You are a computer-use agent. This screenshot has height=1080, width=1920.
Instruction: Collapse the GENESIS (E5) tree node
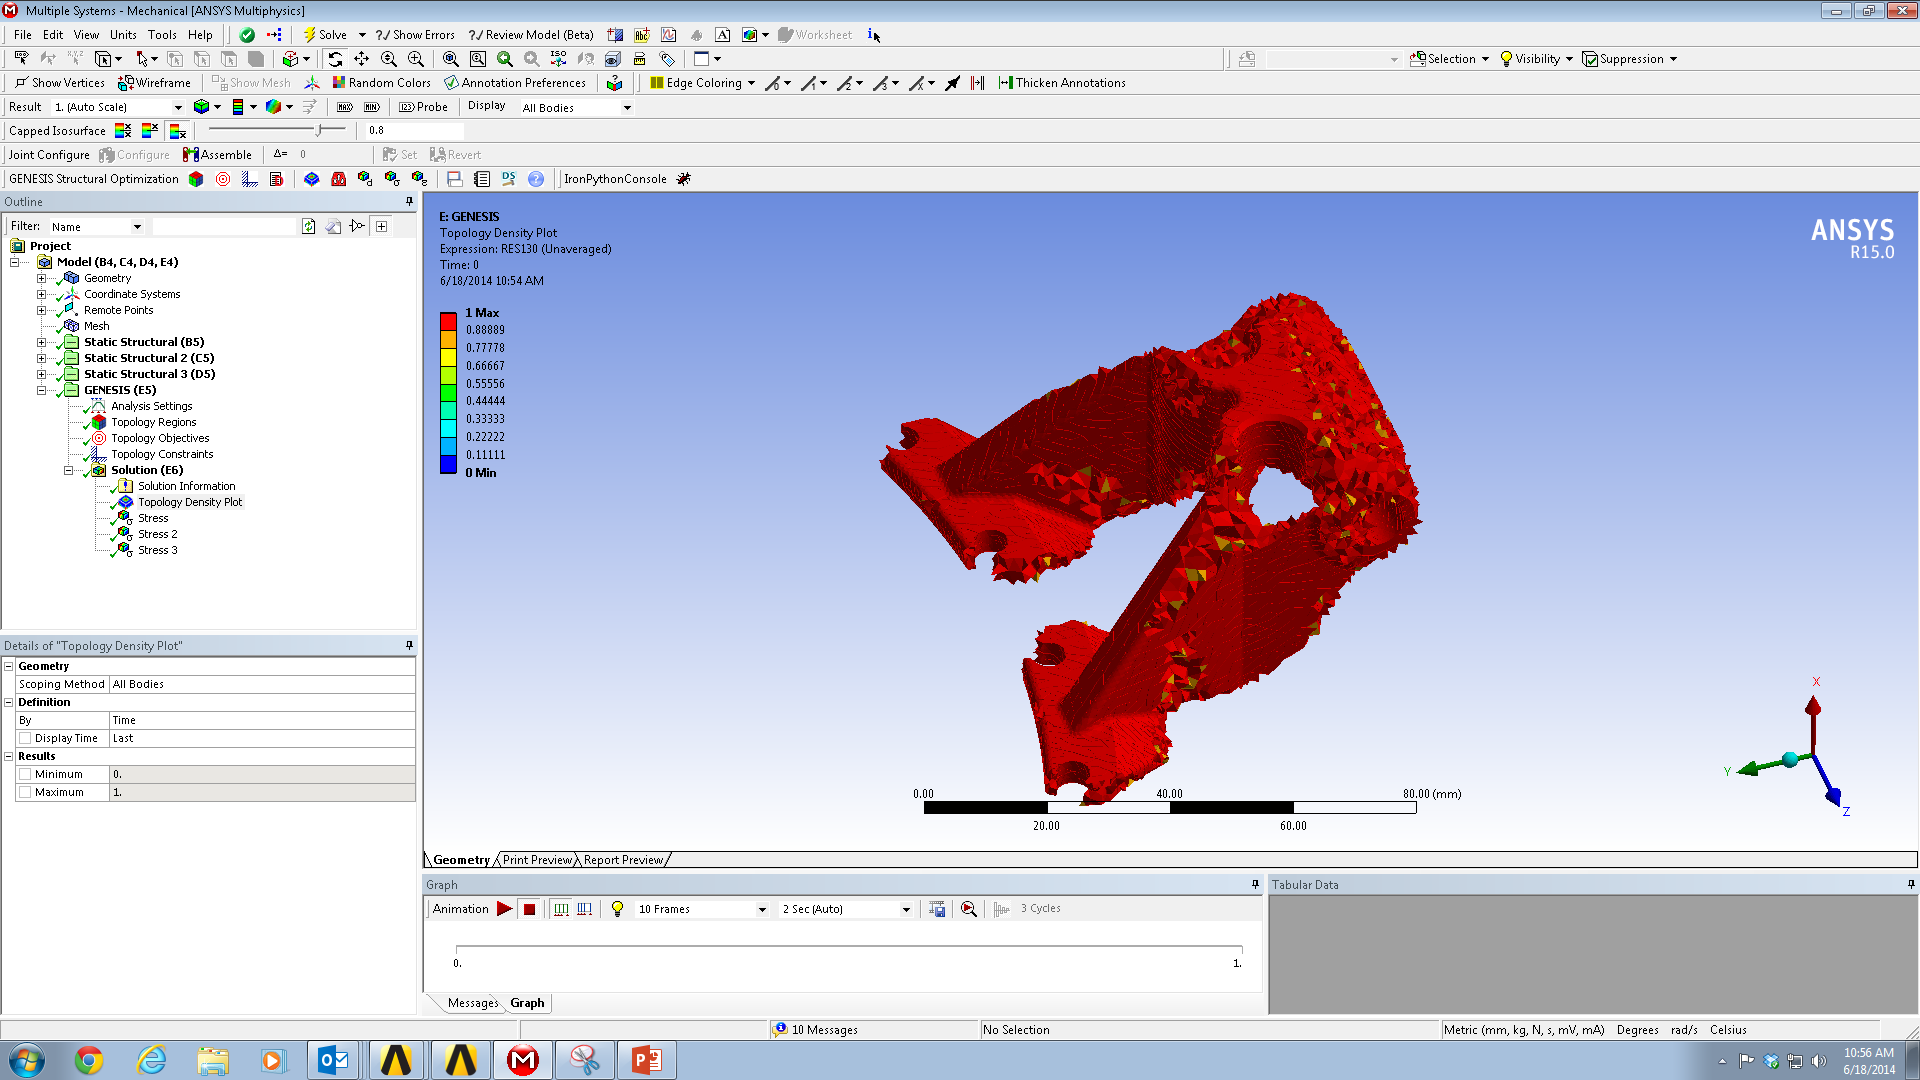pyautogui.click(x=41, y=390)
